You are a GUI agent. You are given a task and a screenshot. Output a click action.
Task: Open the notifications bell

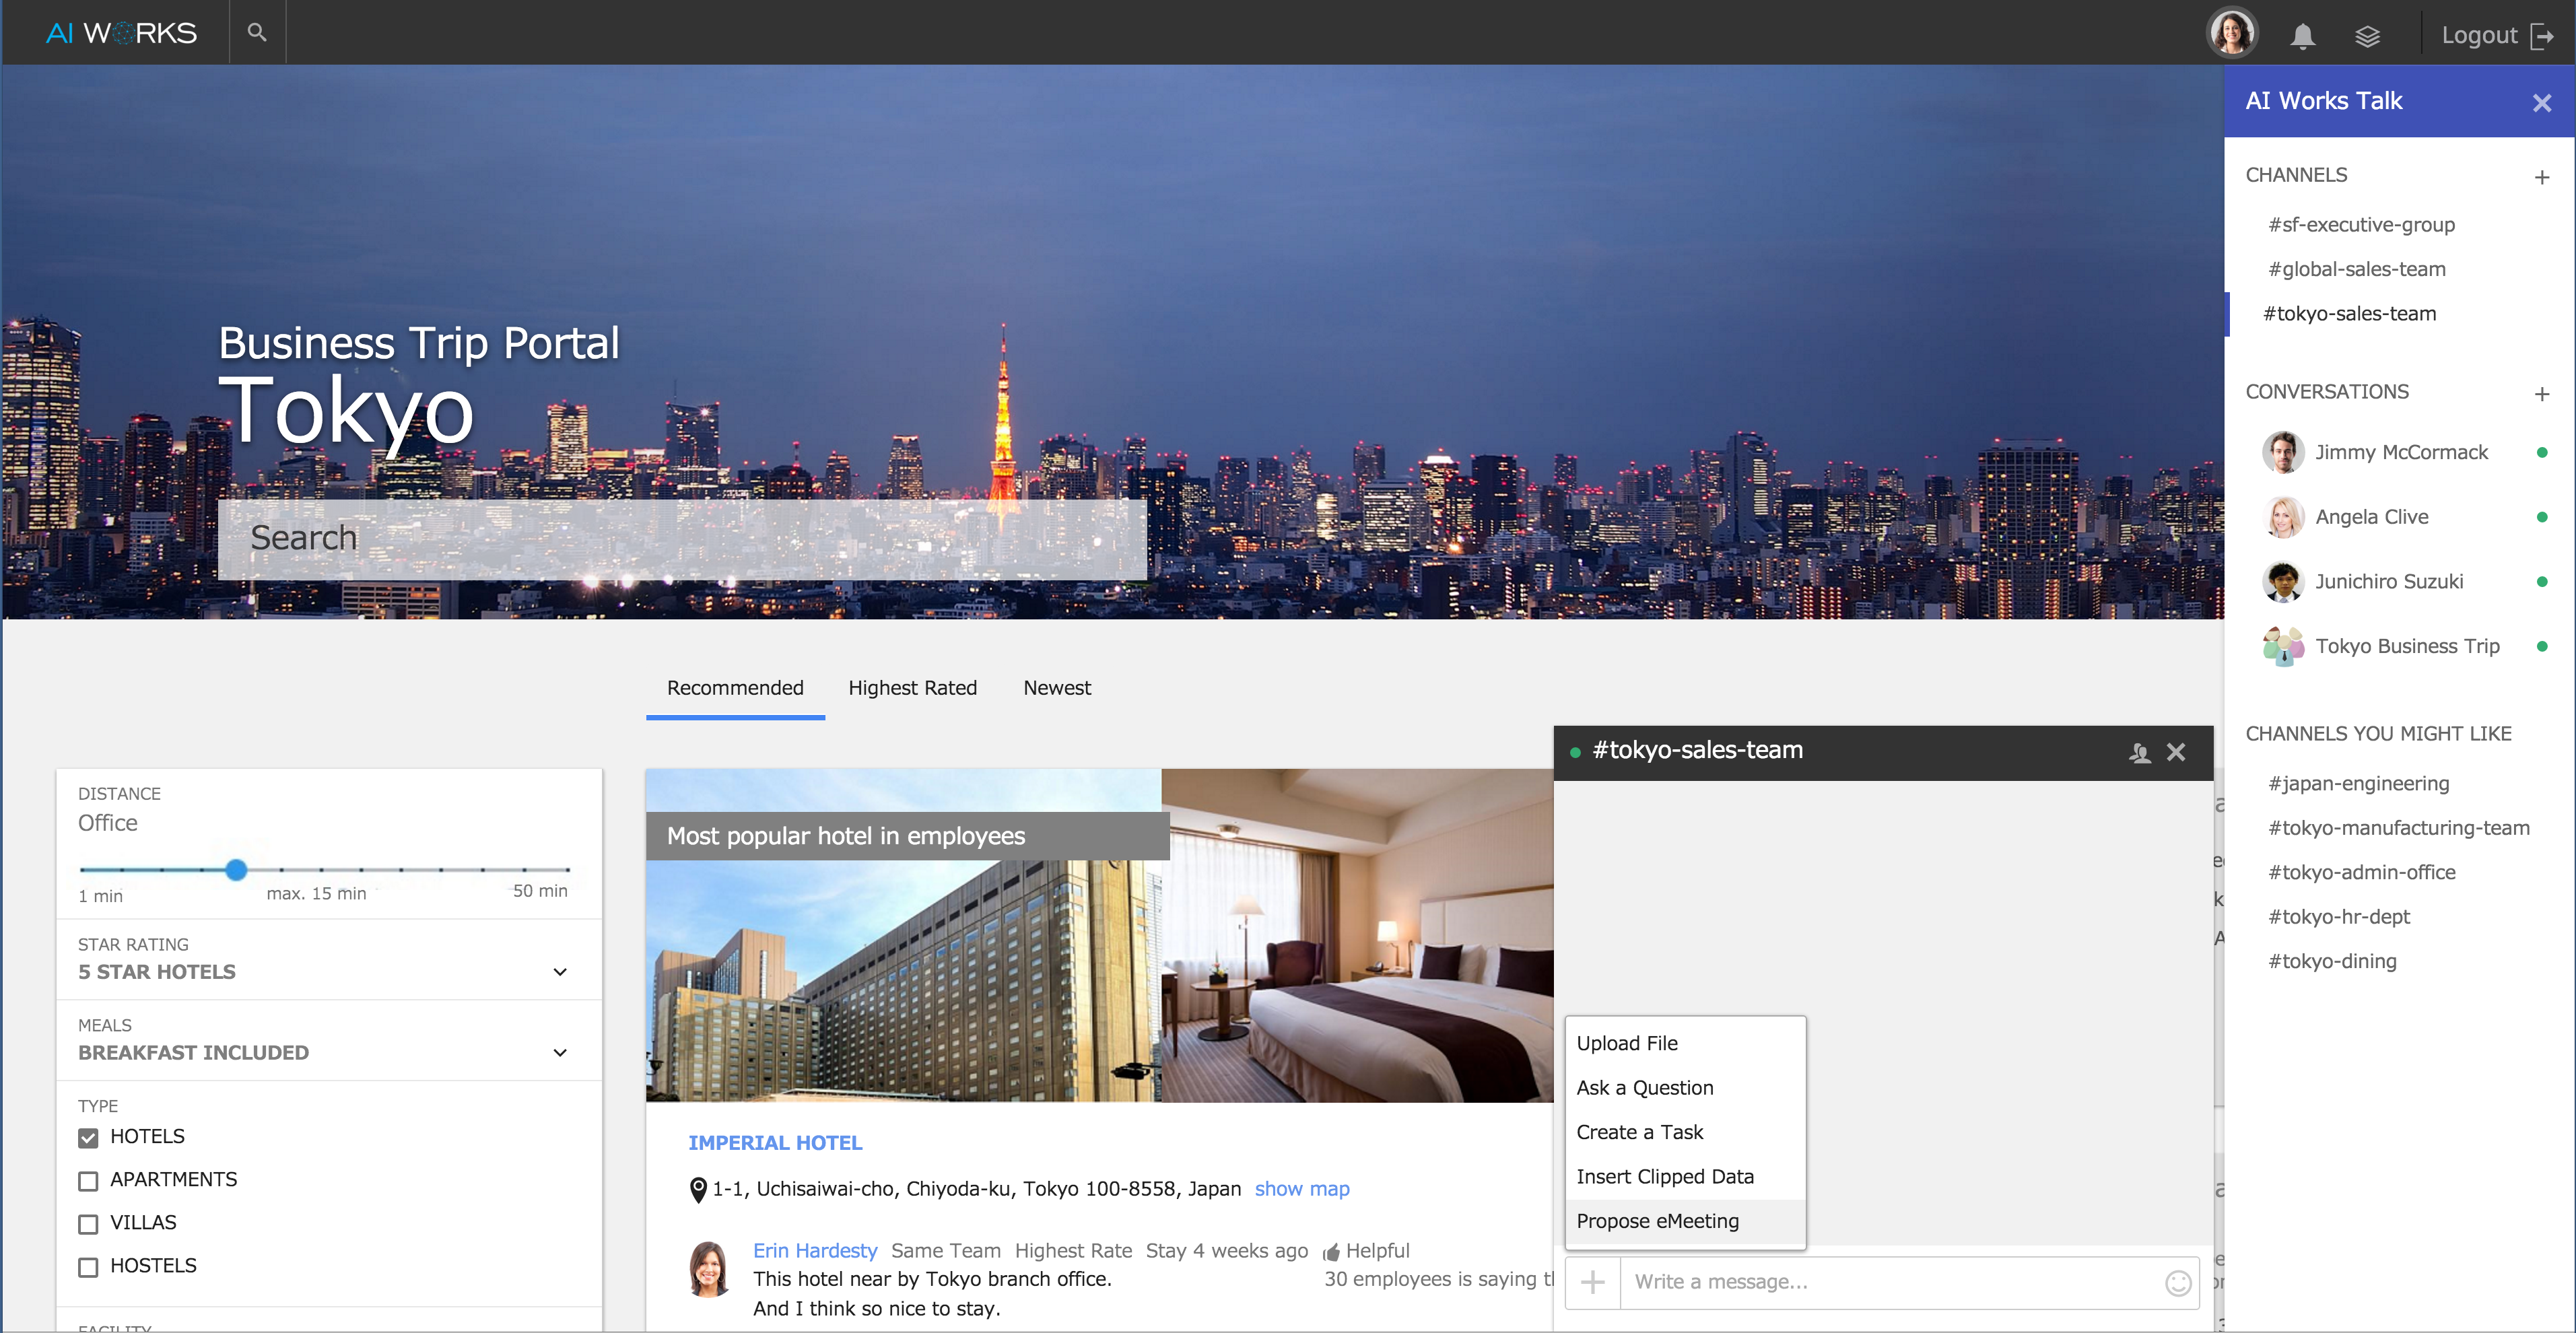(2302, 37)
